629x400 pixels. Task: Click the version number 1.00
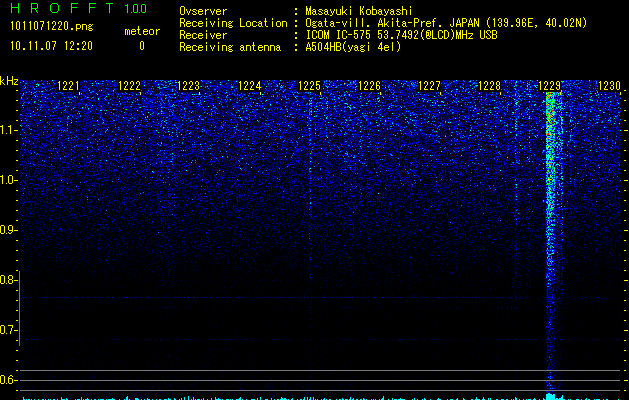(136, 9)
